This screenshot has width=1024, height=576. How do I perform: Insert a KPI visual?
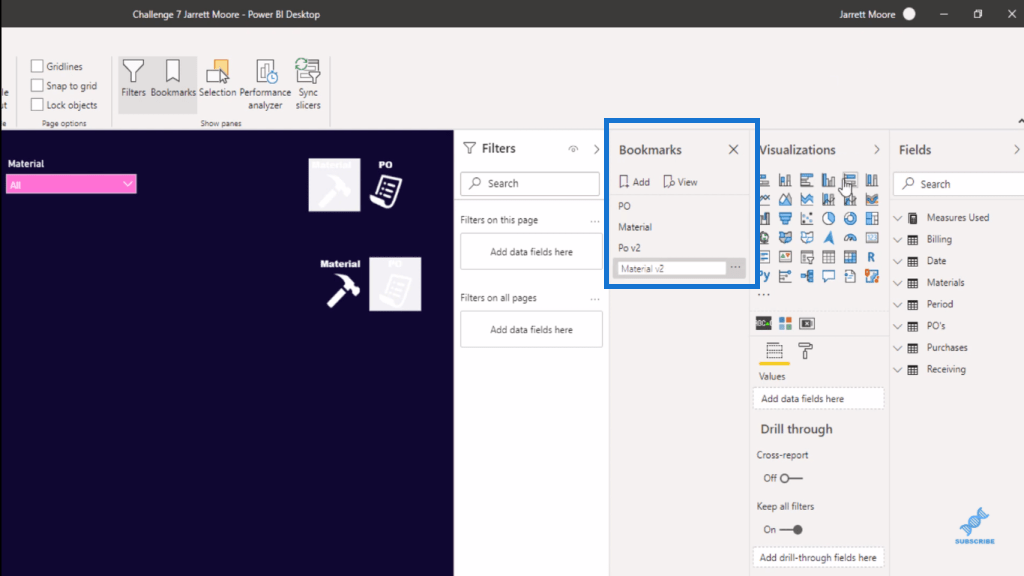785,257
